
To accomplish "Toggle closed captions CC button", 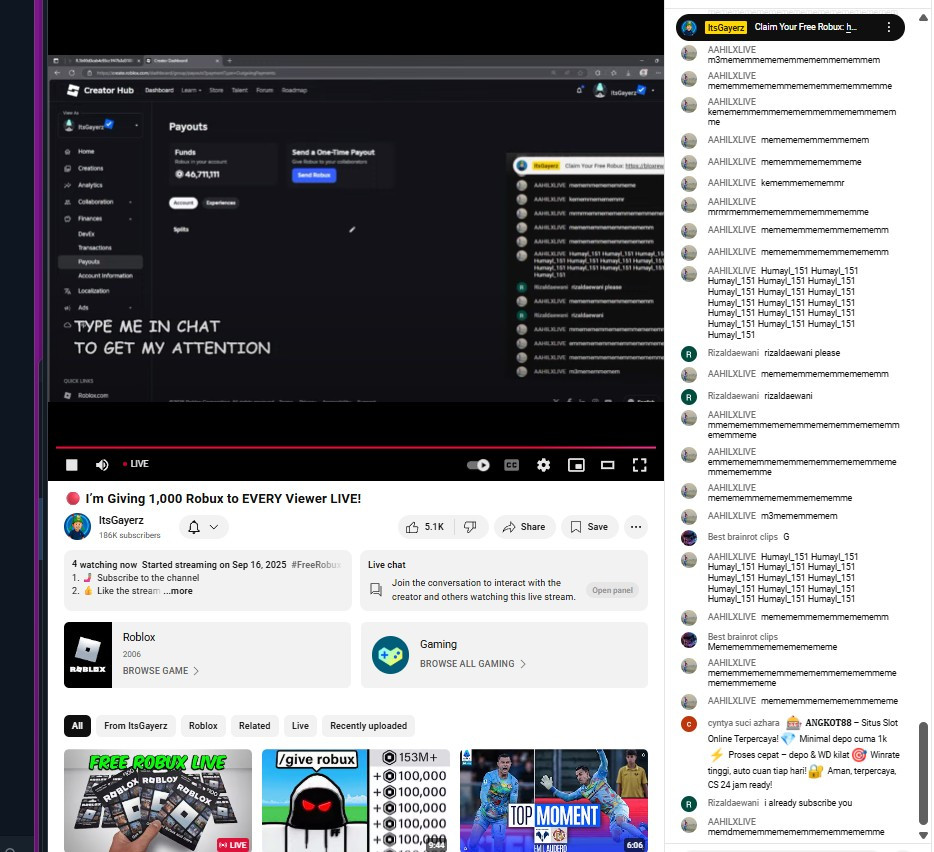I will pos(512,465).
